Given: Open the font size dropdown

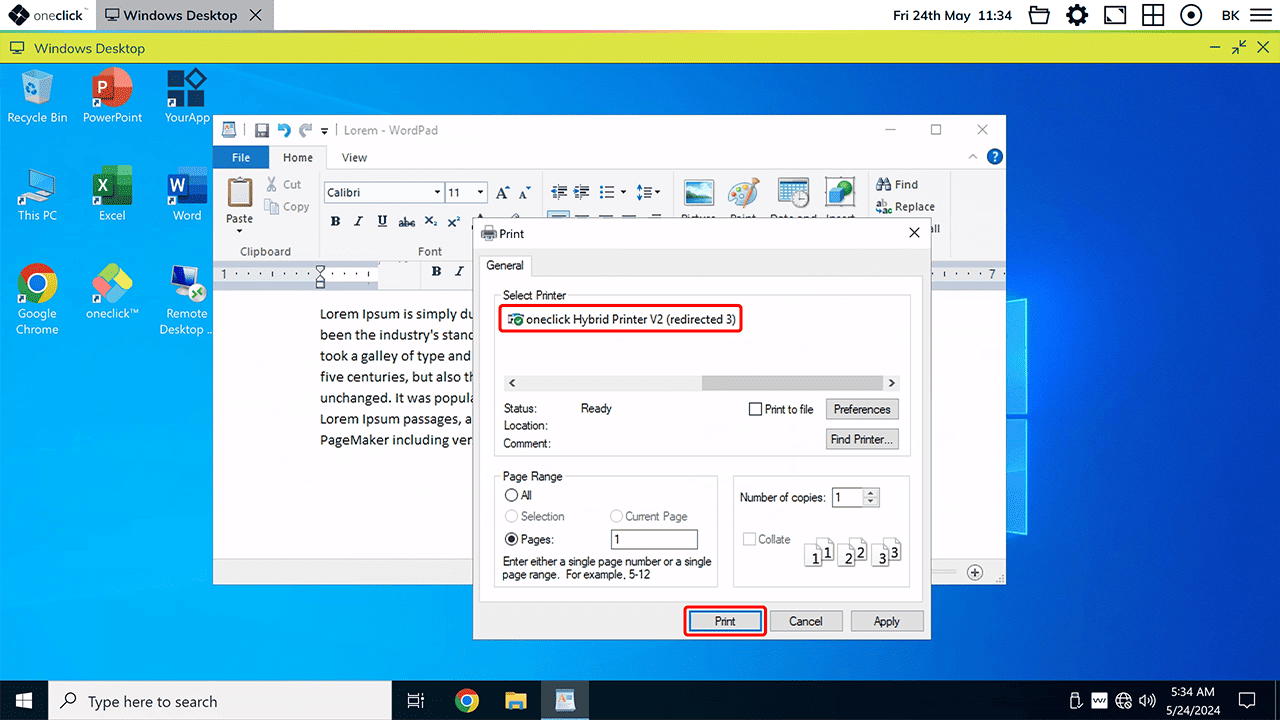Looking at the screenshot, I should [481, 193].
